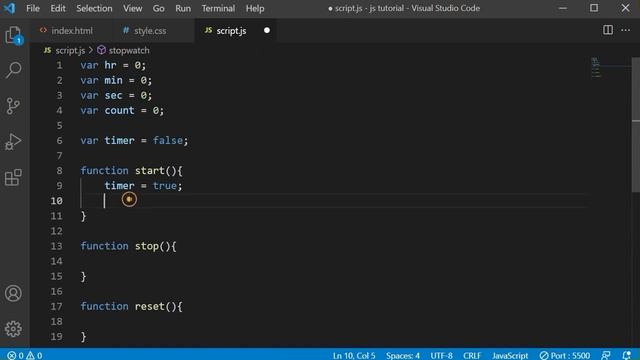Click line number 13 in gutter

[57, 246]
